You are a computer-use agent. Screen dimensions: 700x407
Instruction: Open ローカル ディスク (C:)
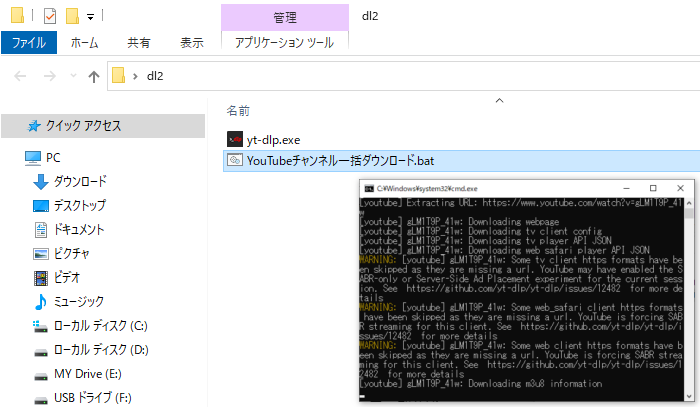coord(100,326)
